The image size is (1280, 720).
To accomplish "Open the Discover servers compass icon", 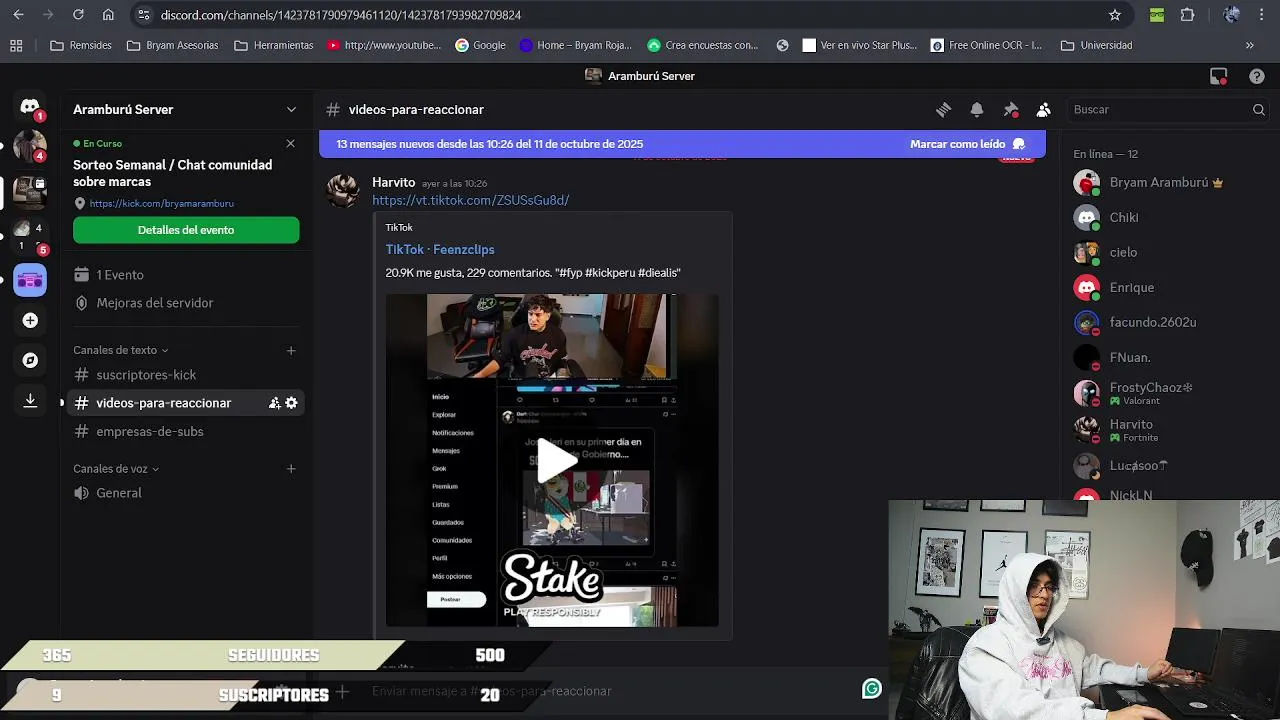I will click(30, 360).
